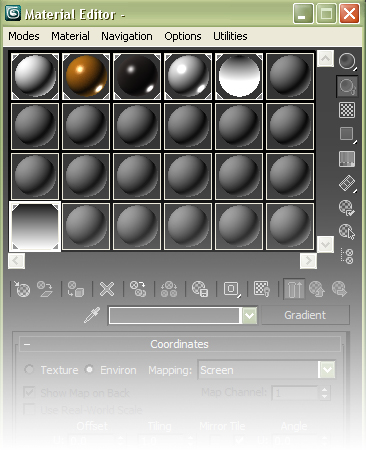Open the Navigation menu
The width and height of the screenshot is (366, 450).
127,36
